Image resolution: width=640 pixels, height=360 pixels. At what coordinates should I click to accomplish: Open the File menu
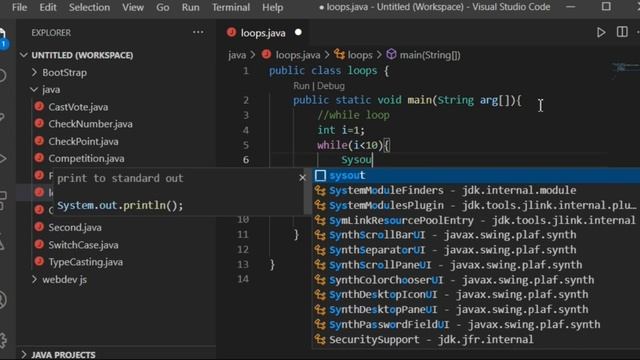point(19,7)
